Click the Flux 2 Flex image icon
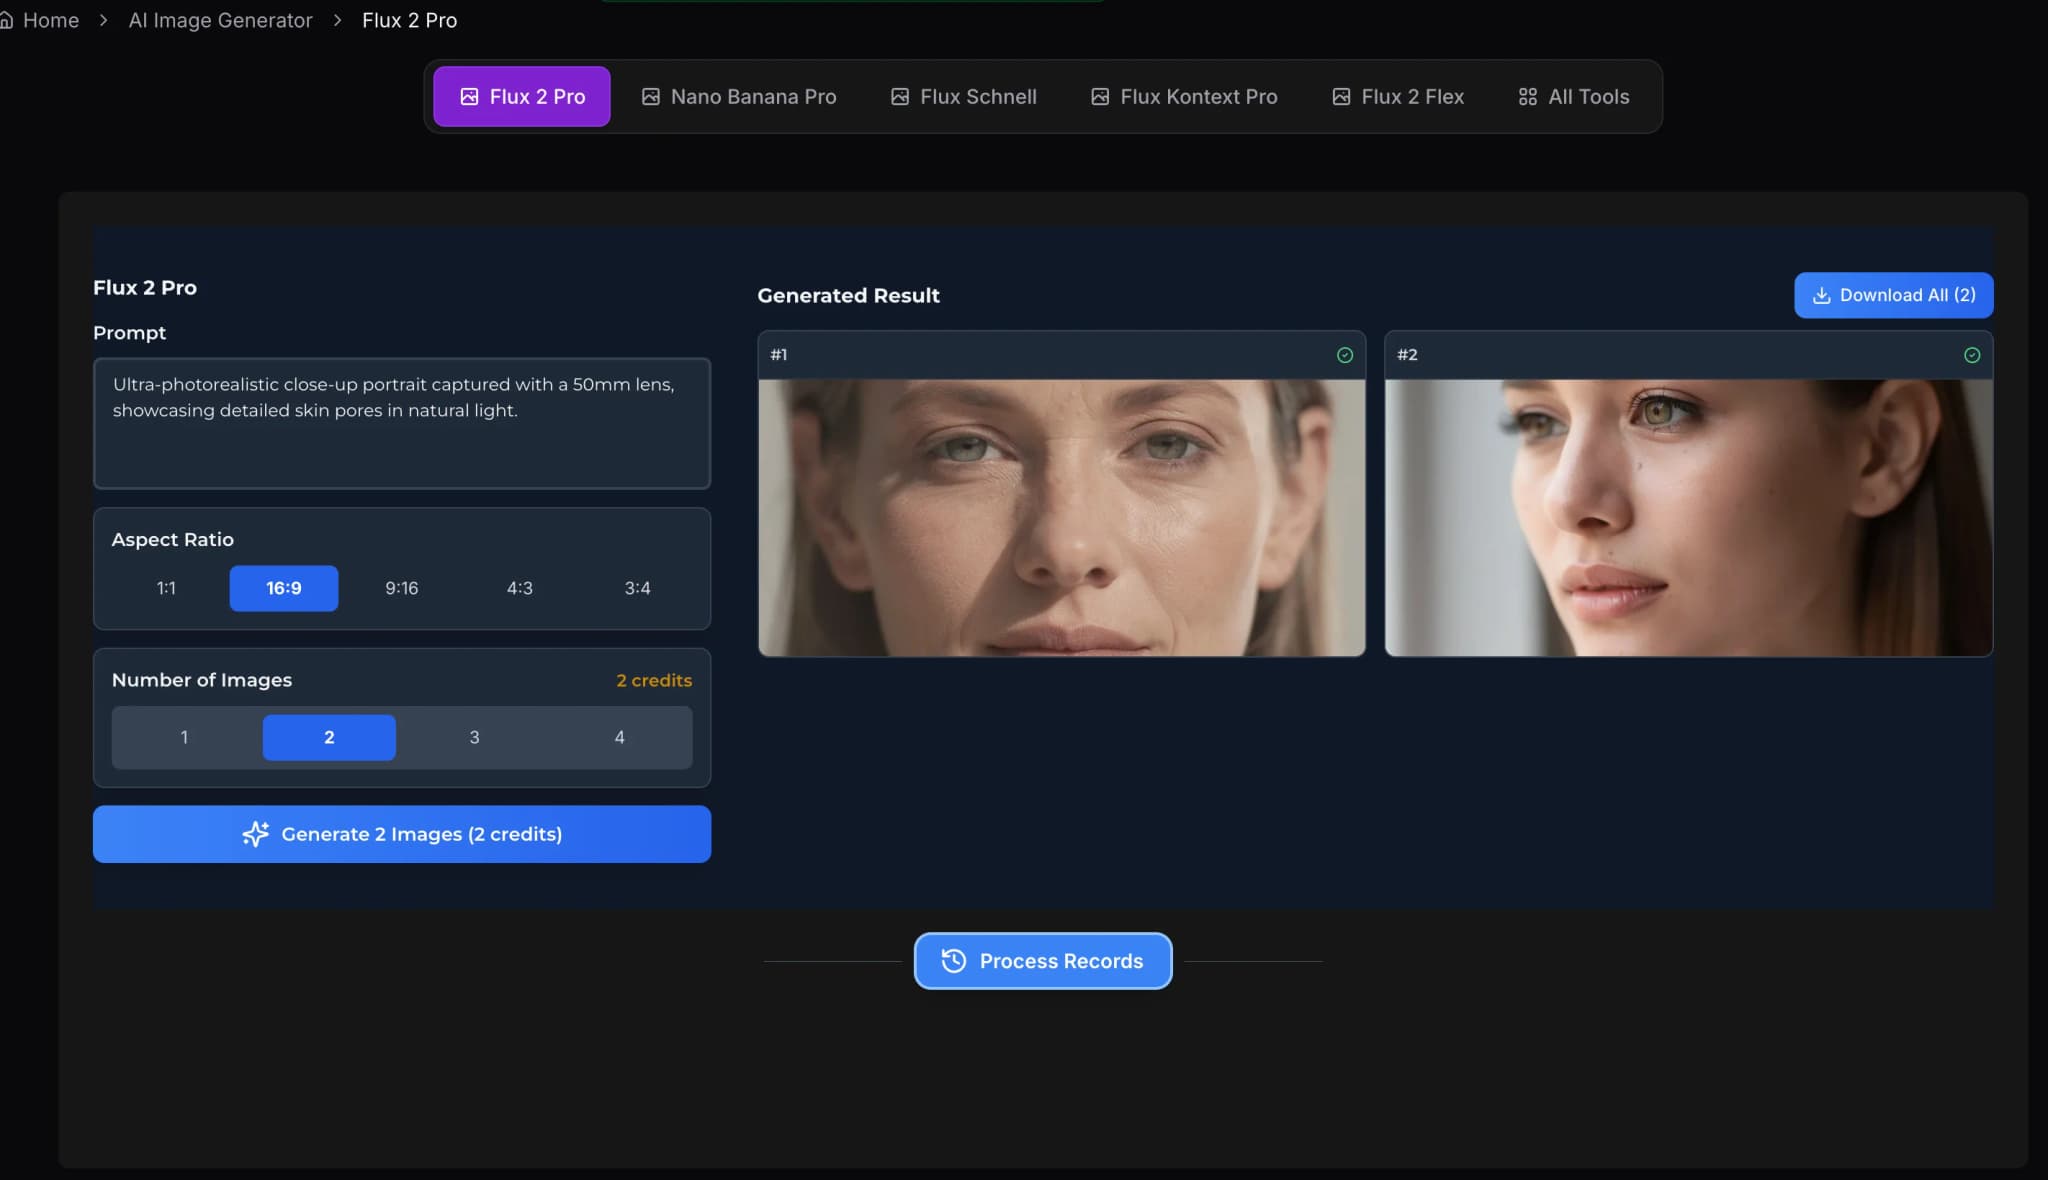Viewport: 2048px width, 1180px height. [x=1340, y=96]
